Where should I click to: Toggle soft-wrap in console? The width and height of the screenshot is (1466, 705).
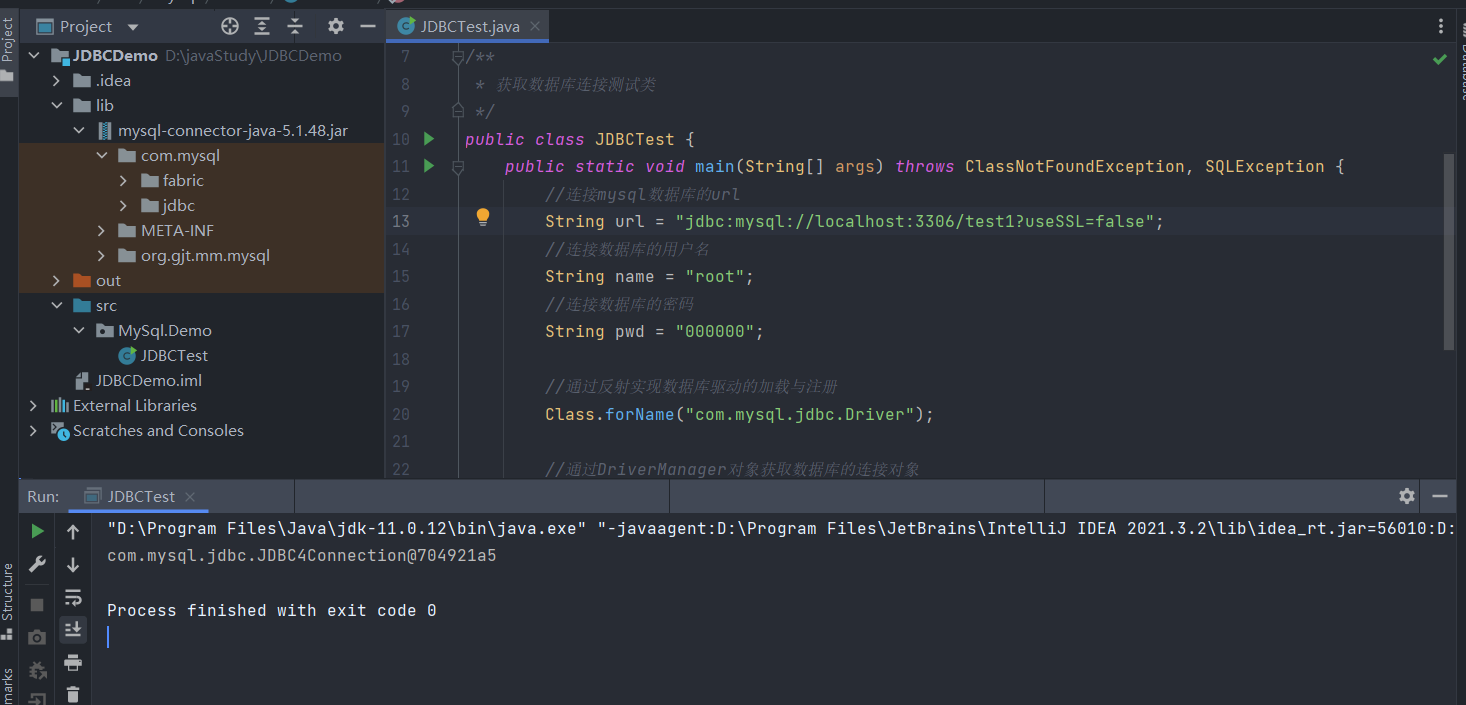(x=73, y=597)
